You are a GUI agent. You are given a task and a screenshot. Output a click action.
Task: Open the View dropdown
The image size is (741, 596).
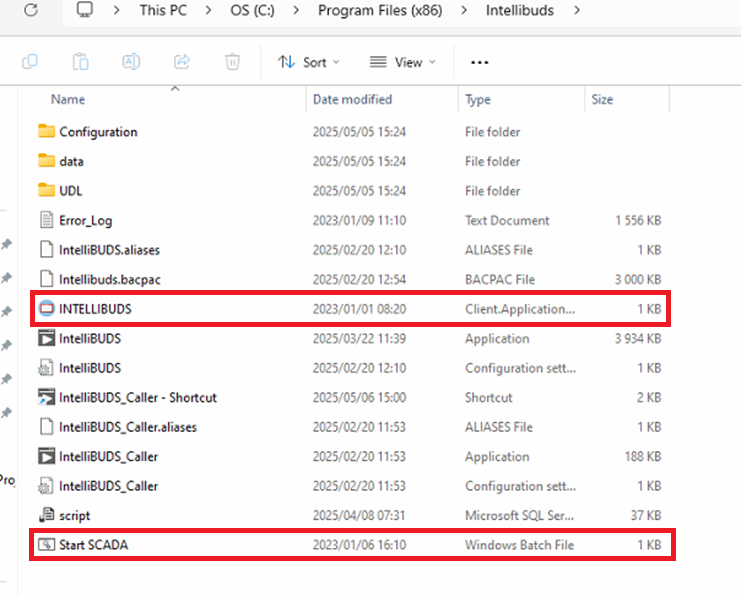click(x=403, y=62)
